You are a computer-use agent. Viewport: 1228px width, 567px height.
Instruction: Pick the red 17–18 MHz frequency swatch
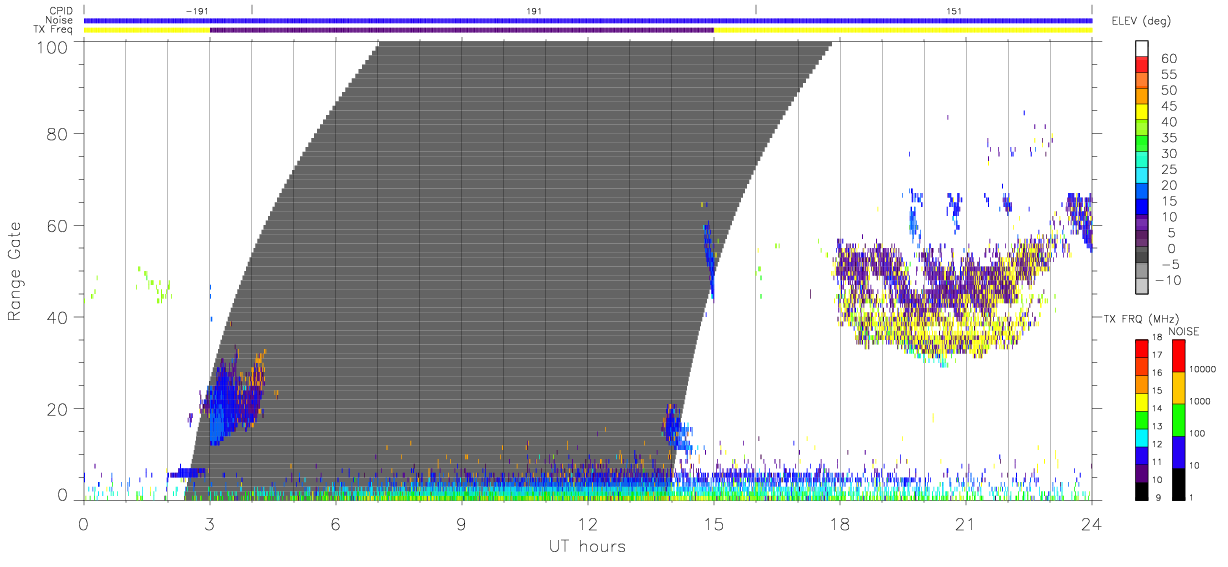pos(1142,349)
